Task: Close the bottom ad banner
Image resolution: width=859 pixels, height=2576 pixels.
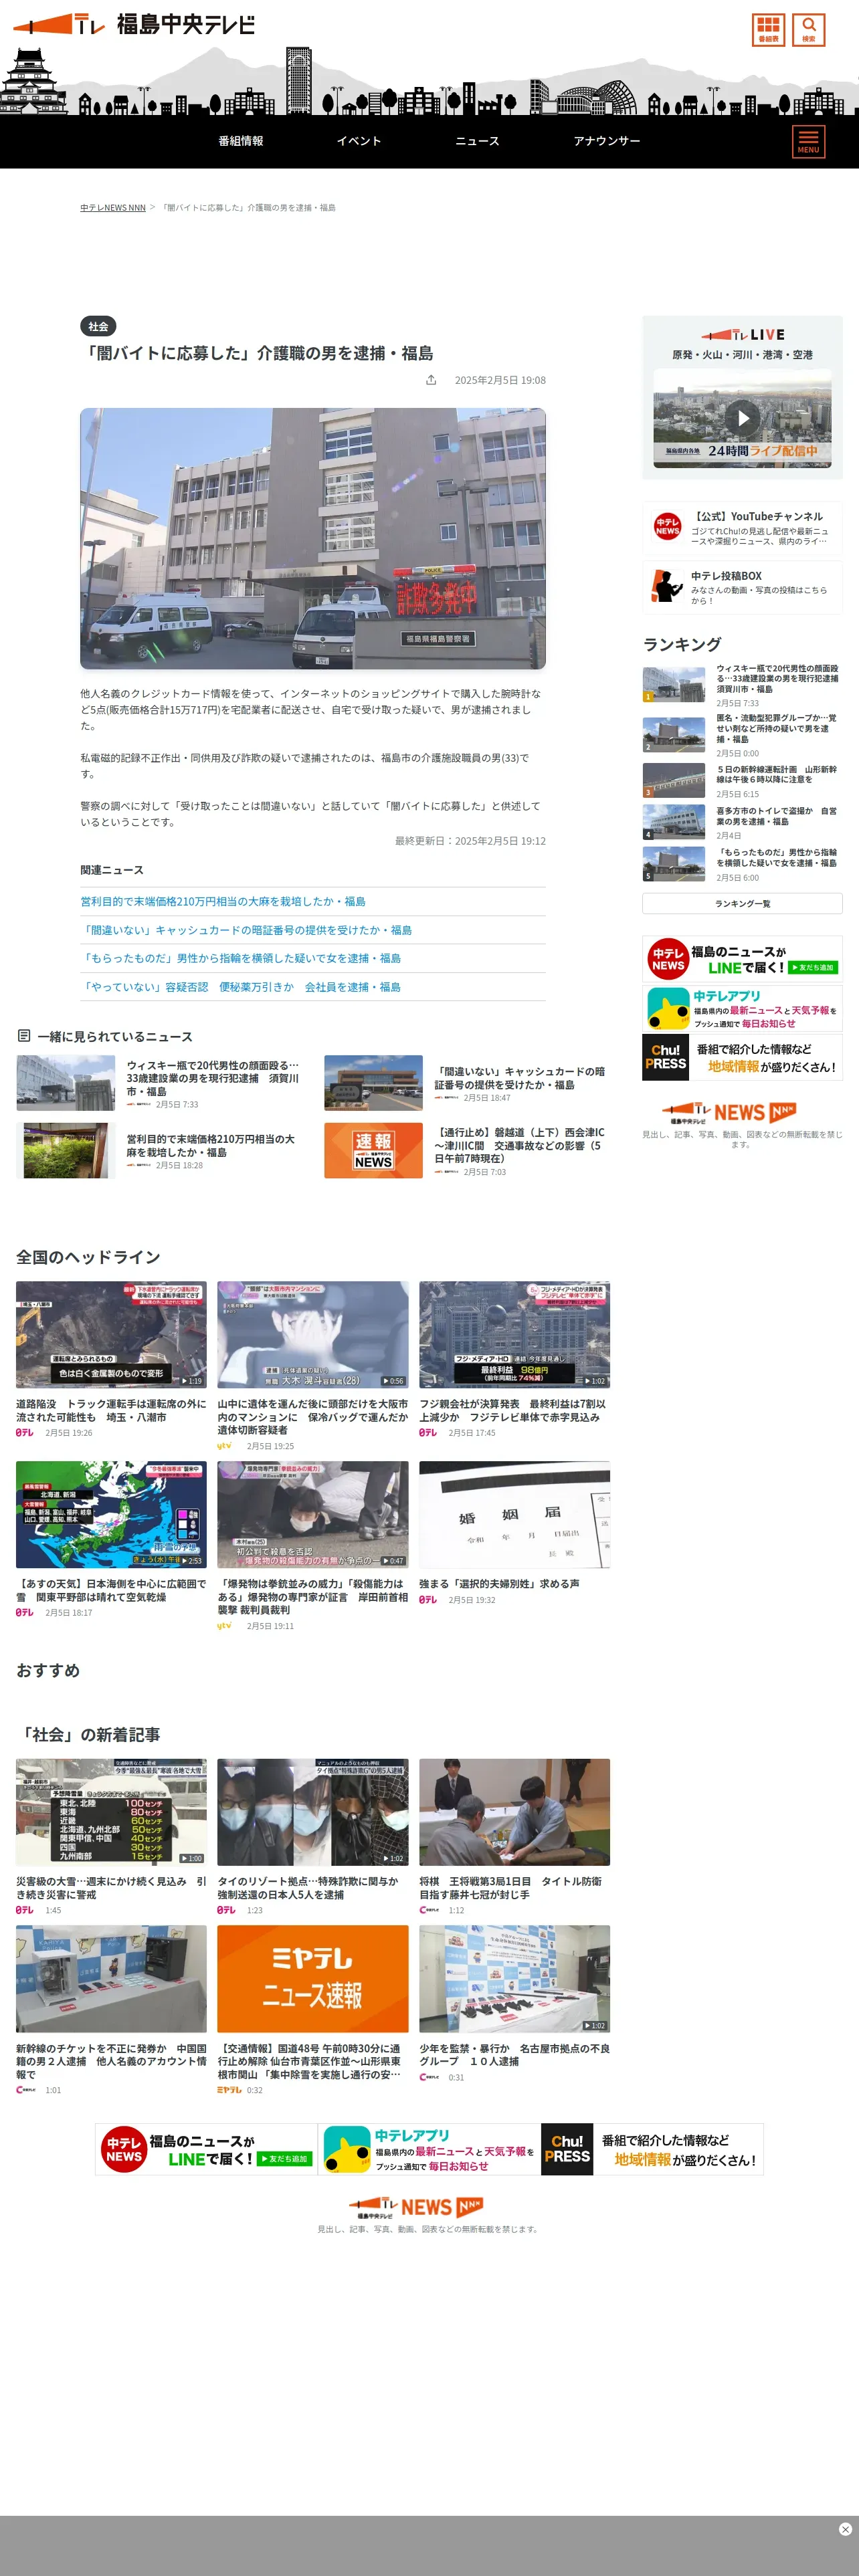Action: click(845, 2529)
